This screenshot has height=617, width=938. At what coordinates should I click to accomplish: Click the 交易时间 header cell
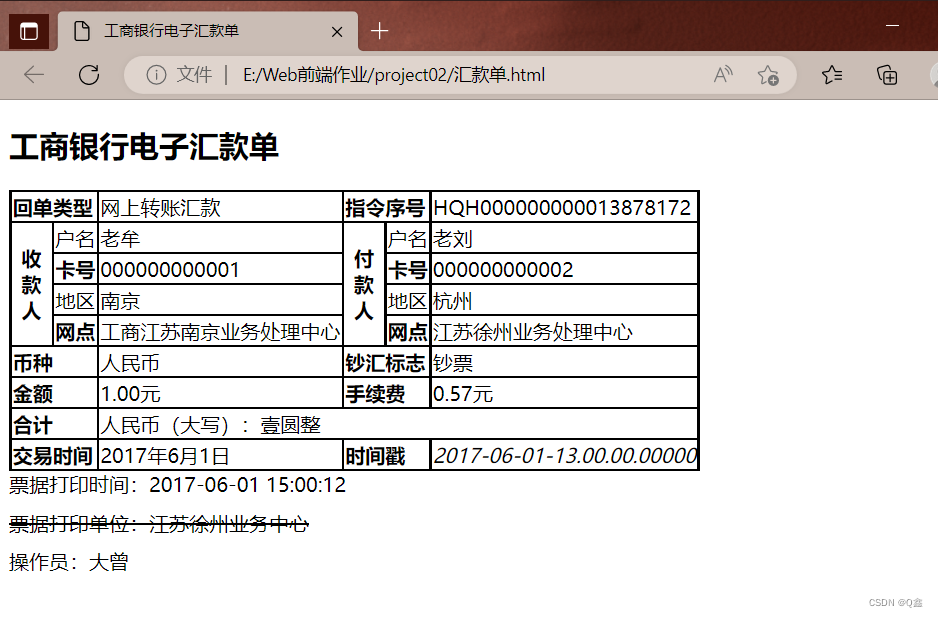tap(53, 456)
